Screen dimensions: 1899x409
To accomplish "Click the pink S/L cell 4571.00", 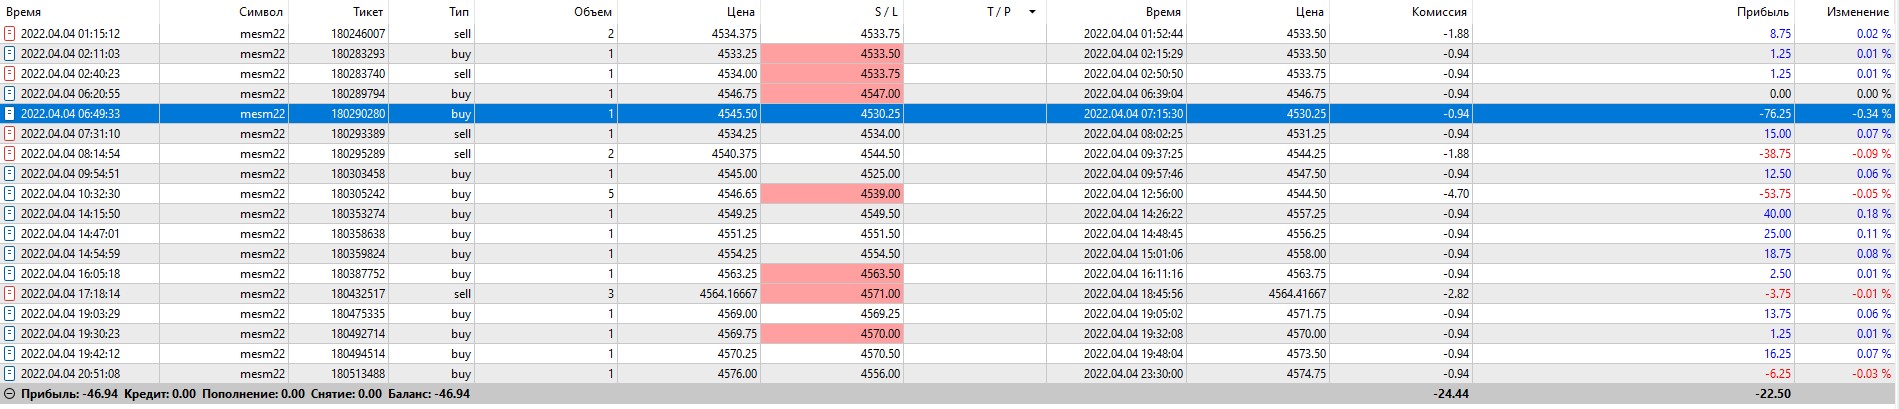I will tap(832, 293).
